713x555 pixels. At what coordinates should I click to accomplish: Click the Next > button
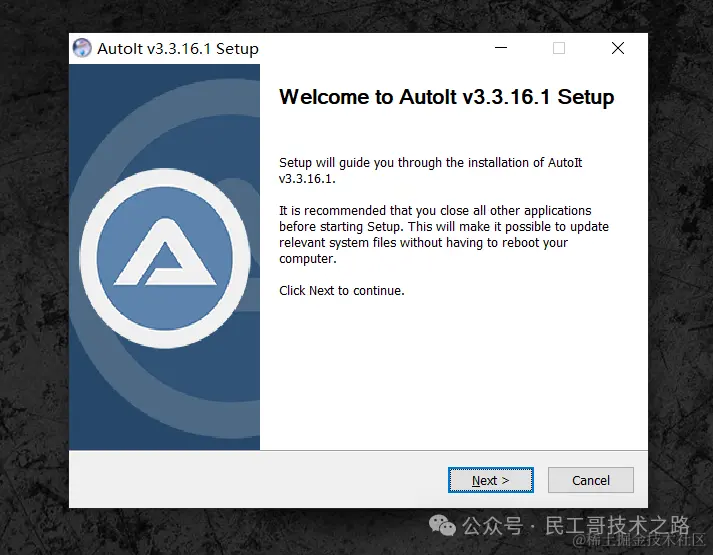[491, 480]
